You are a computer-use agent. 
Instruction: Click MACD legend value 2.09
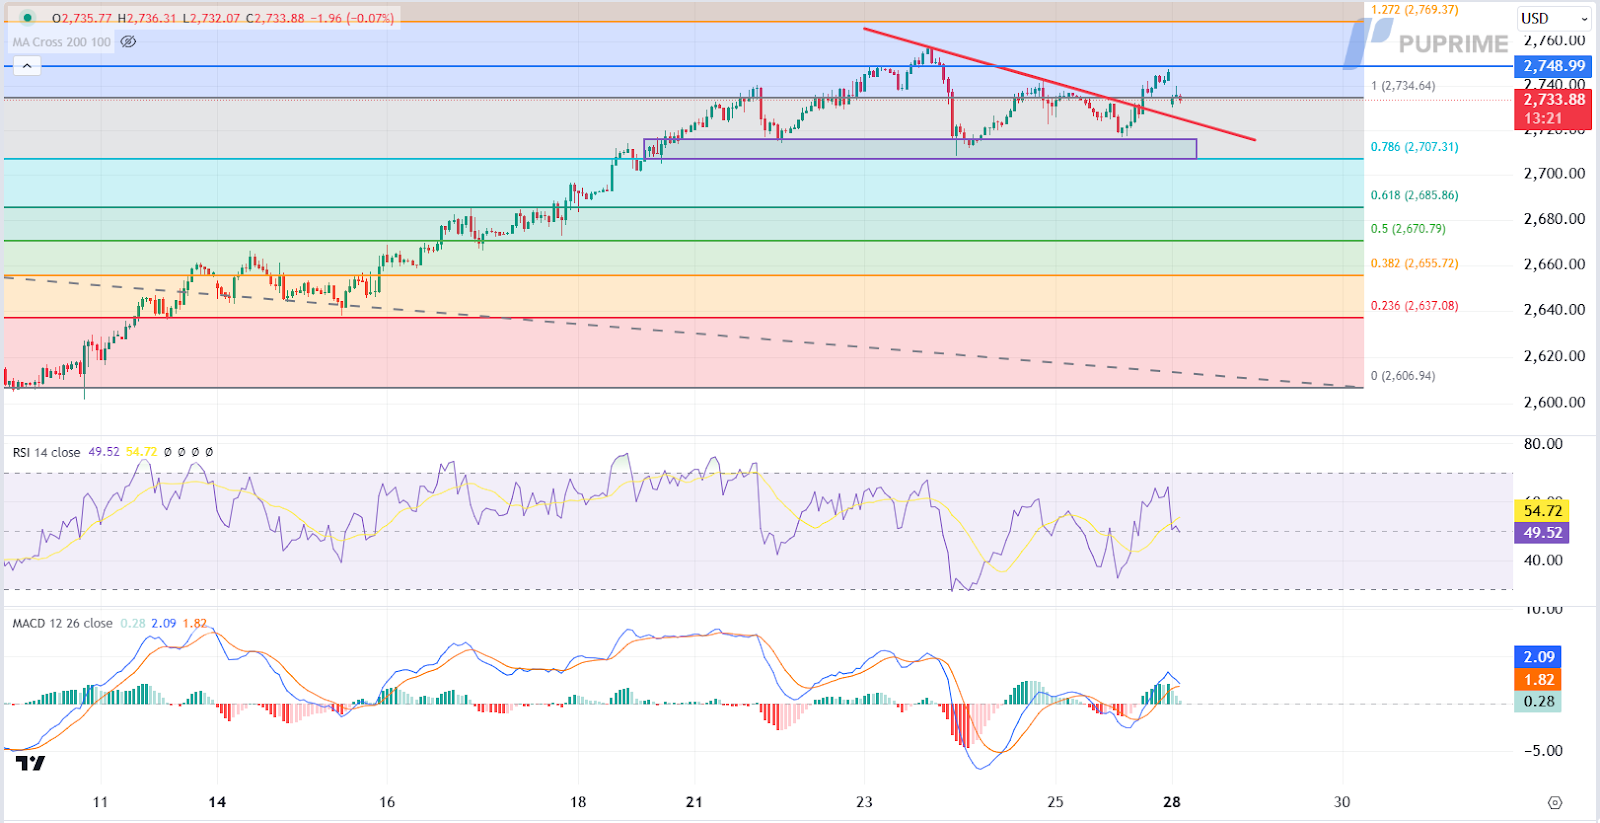164,623
